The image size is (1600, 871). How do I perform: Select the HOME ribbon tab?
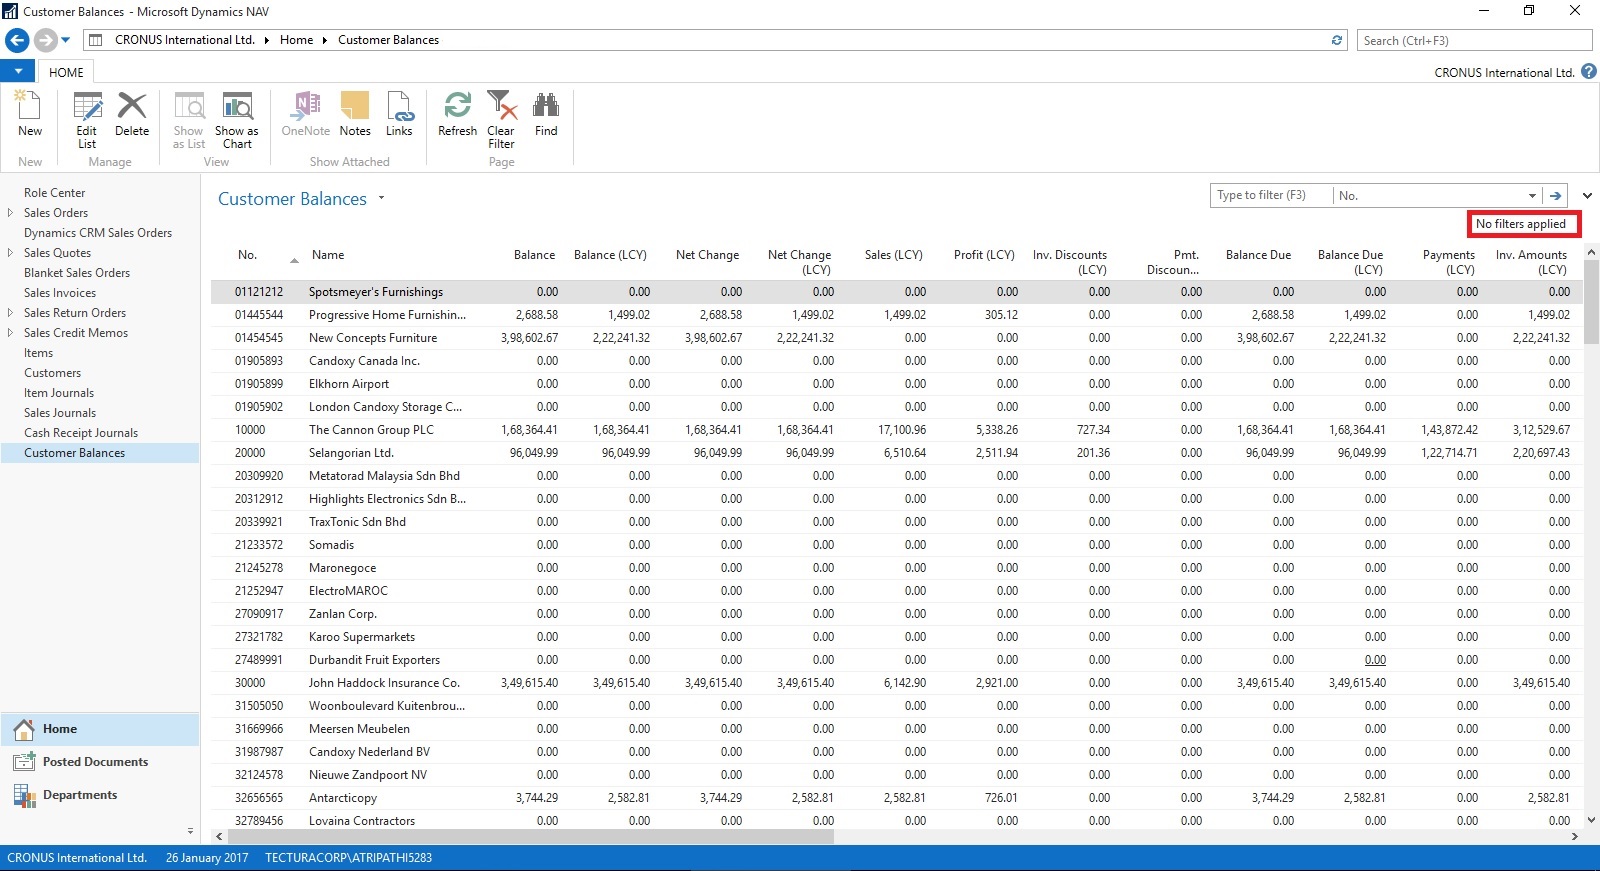[66, 72]
